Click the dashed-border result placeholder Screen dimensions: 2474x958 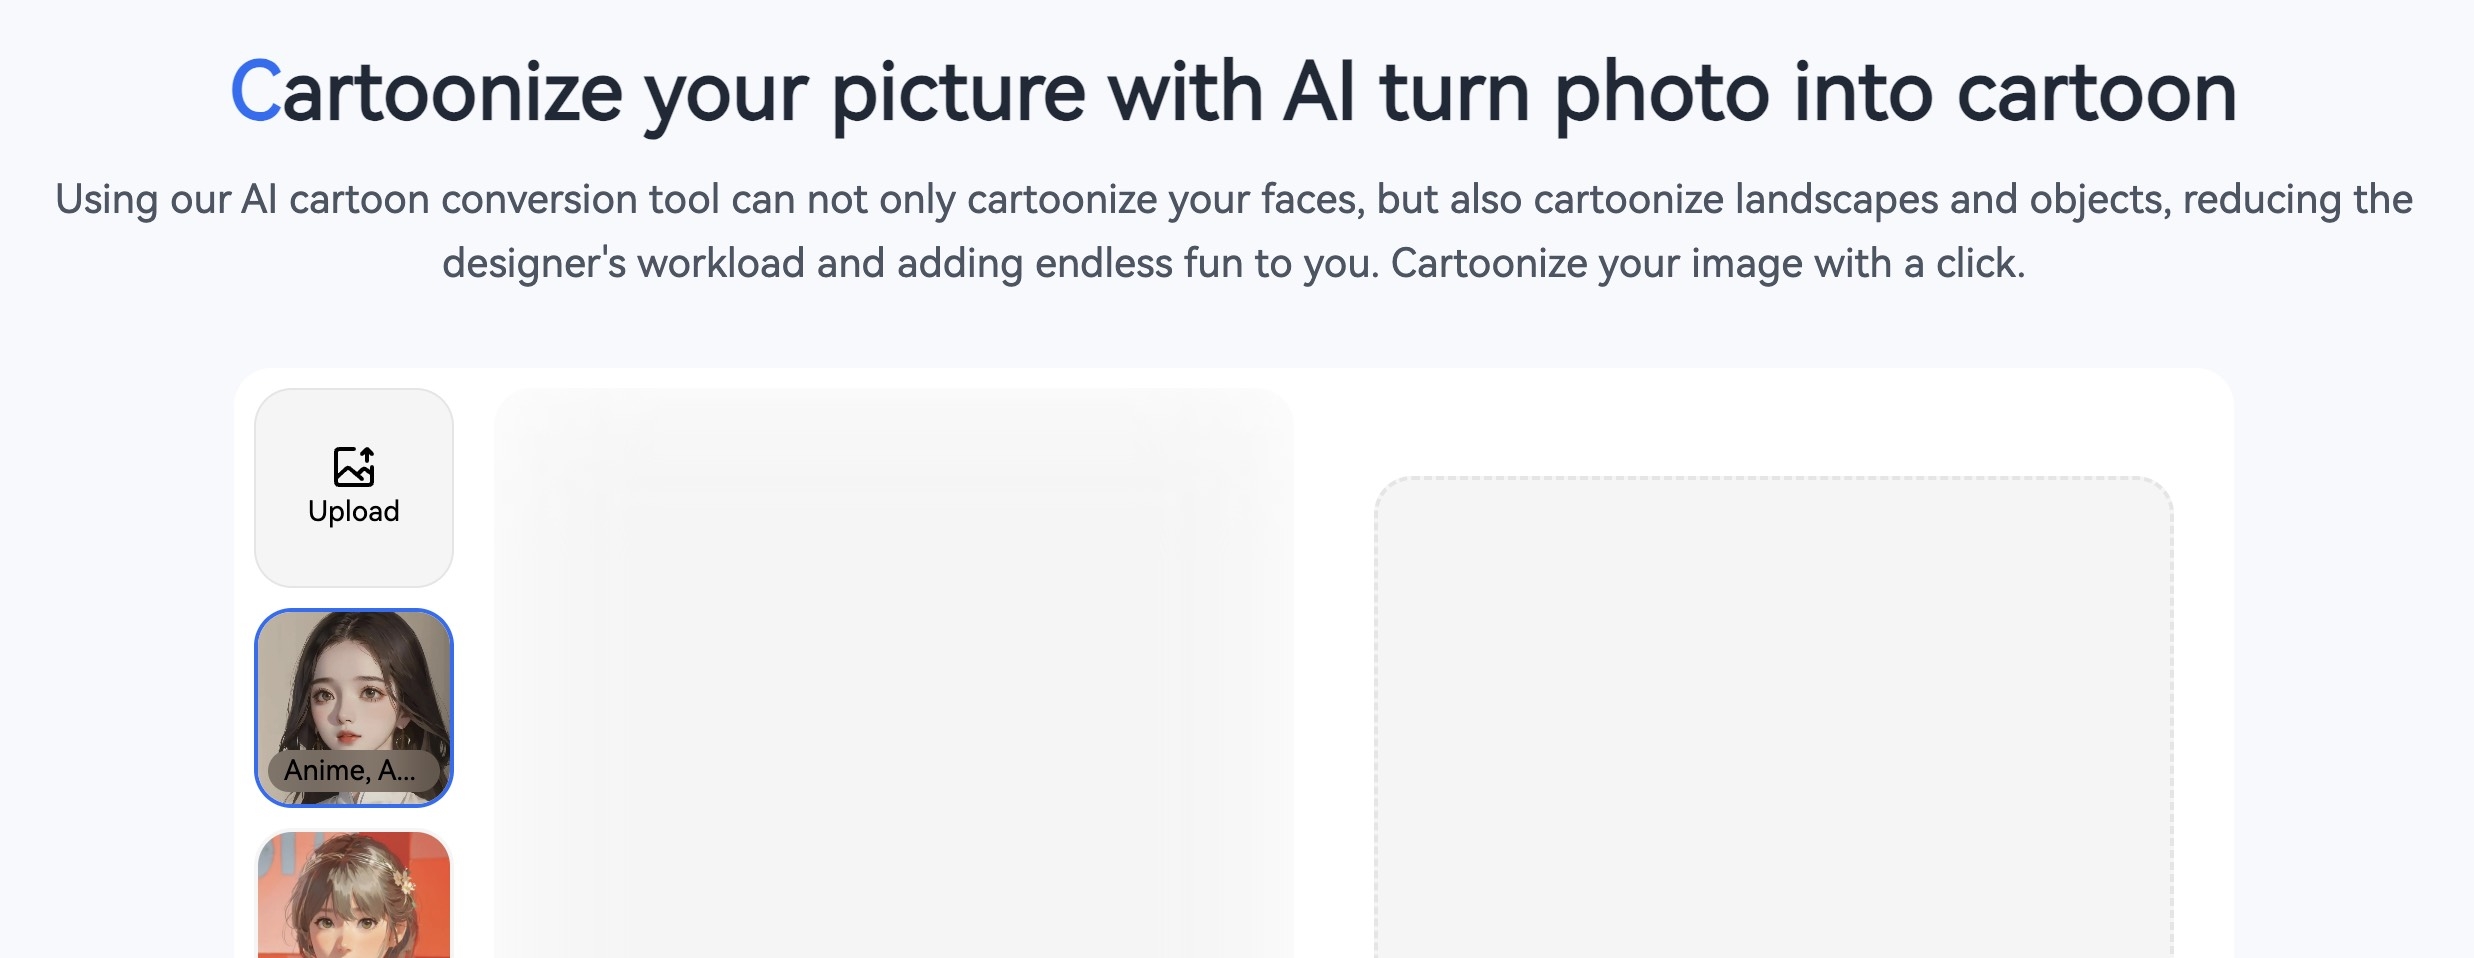(x=1774, y=717)
